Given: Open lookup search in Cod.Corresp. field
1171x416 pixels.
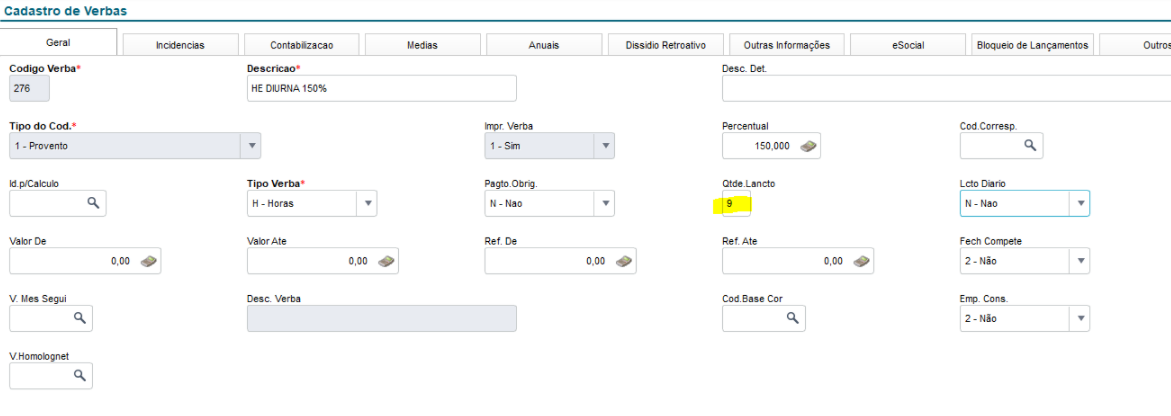Looking at the screenshot, I should coord(1030,146).
